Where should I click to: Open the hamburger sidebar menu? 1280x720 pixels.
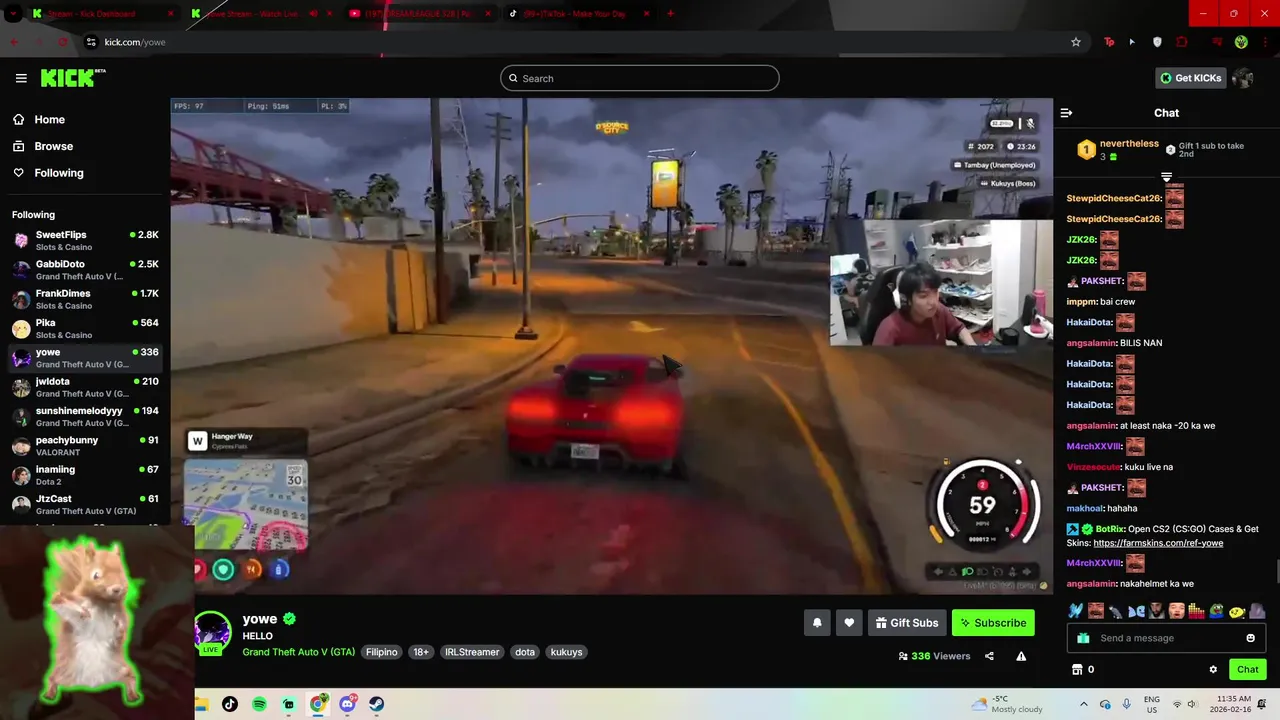point(21,78)
